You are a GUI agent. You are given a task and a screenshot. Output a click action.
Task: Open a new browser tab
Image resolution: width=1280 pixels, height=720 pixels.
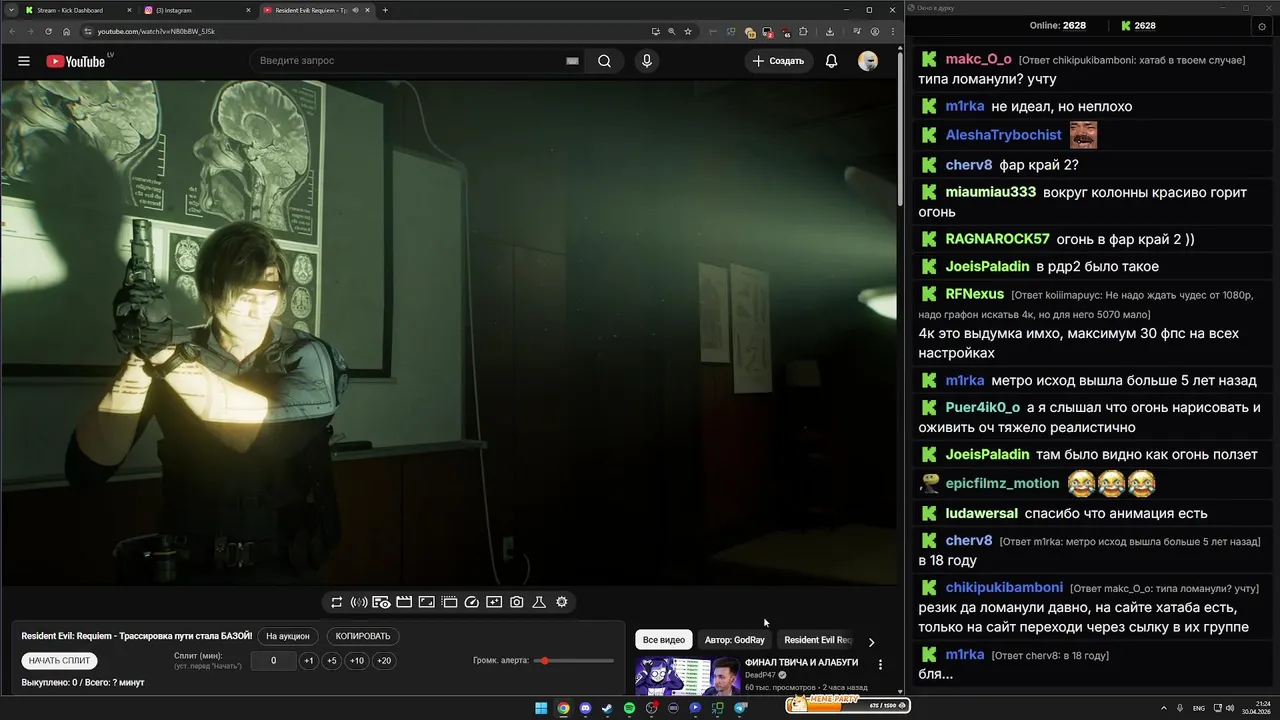(x=385, y=10)
